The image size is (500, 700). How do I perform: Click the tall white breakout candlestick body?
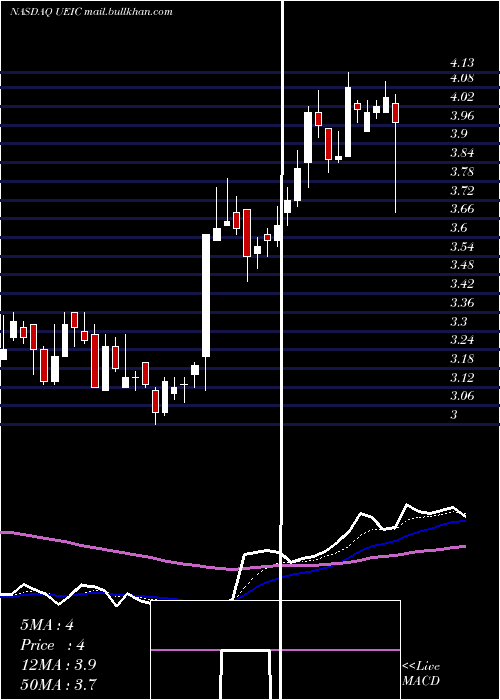point(206,296)
